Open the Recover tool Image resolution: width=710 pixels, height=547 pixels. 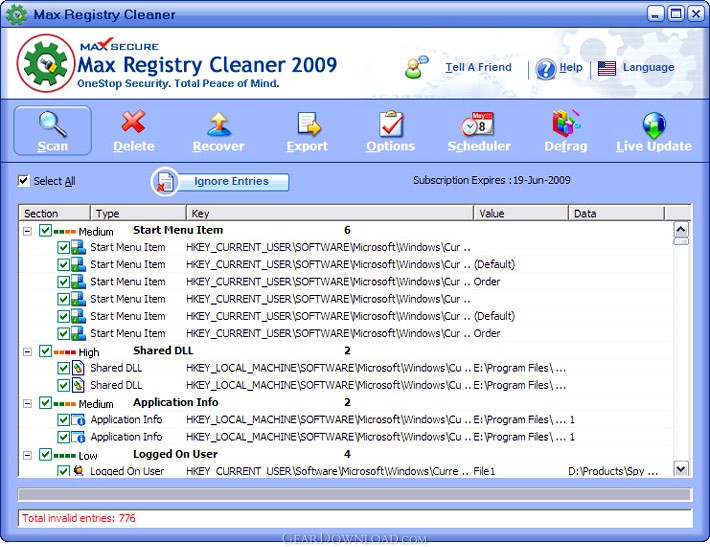pos(218,131)
